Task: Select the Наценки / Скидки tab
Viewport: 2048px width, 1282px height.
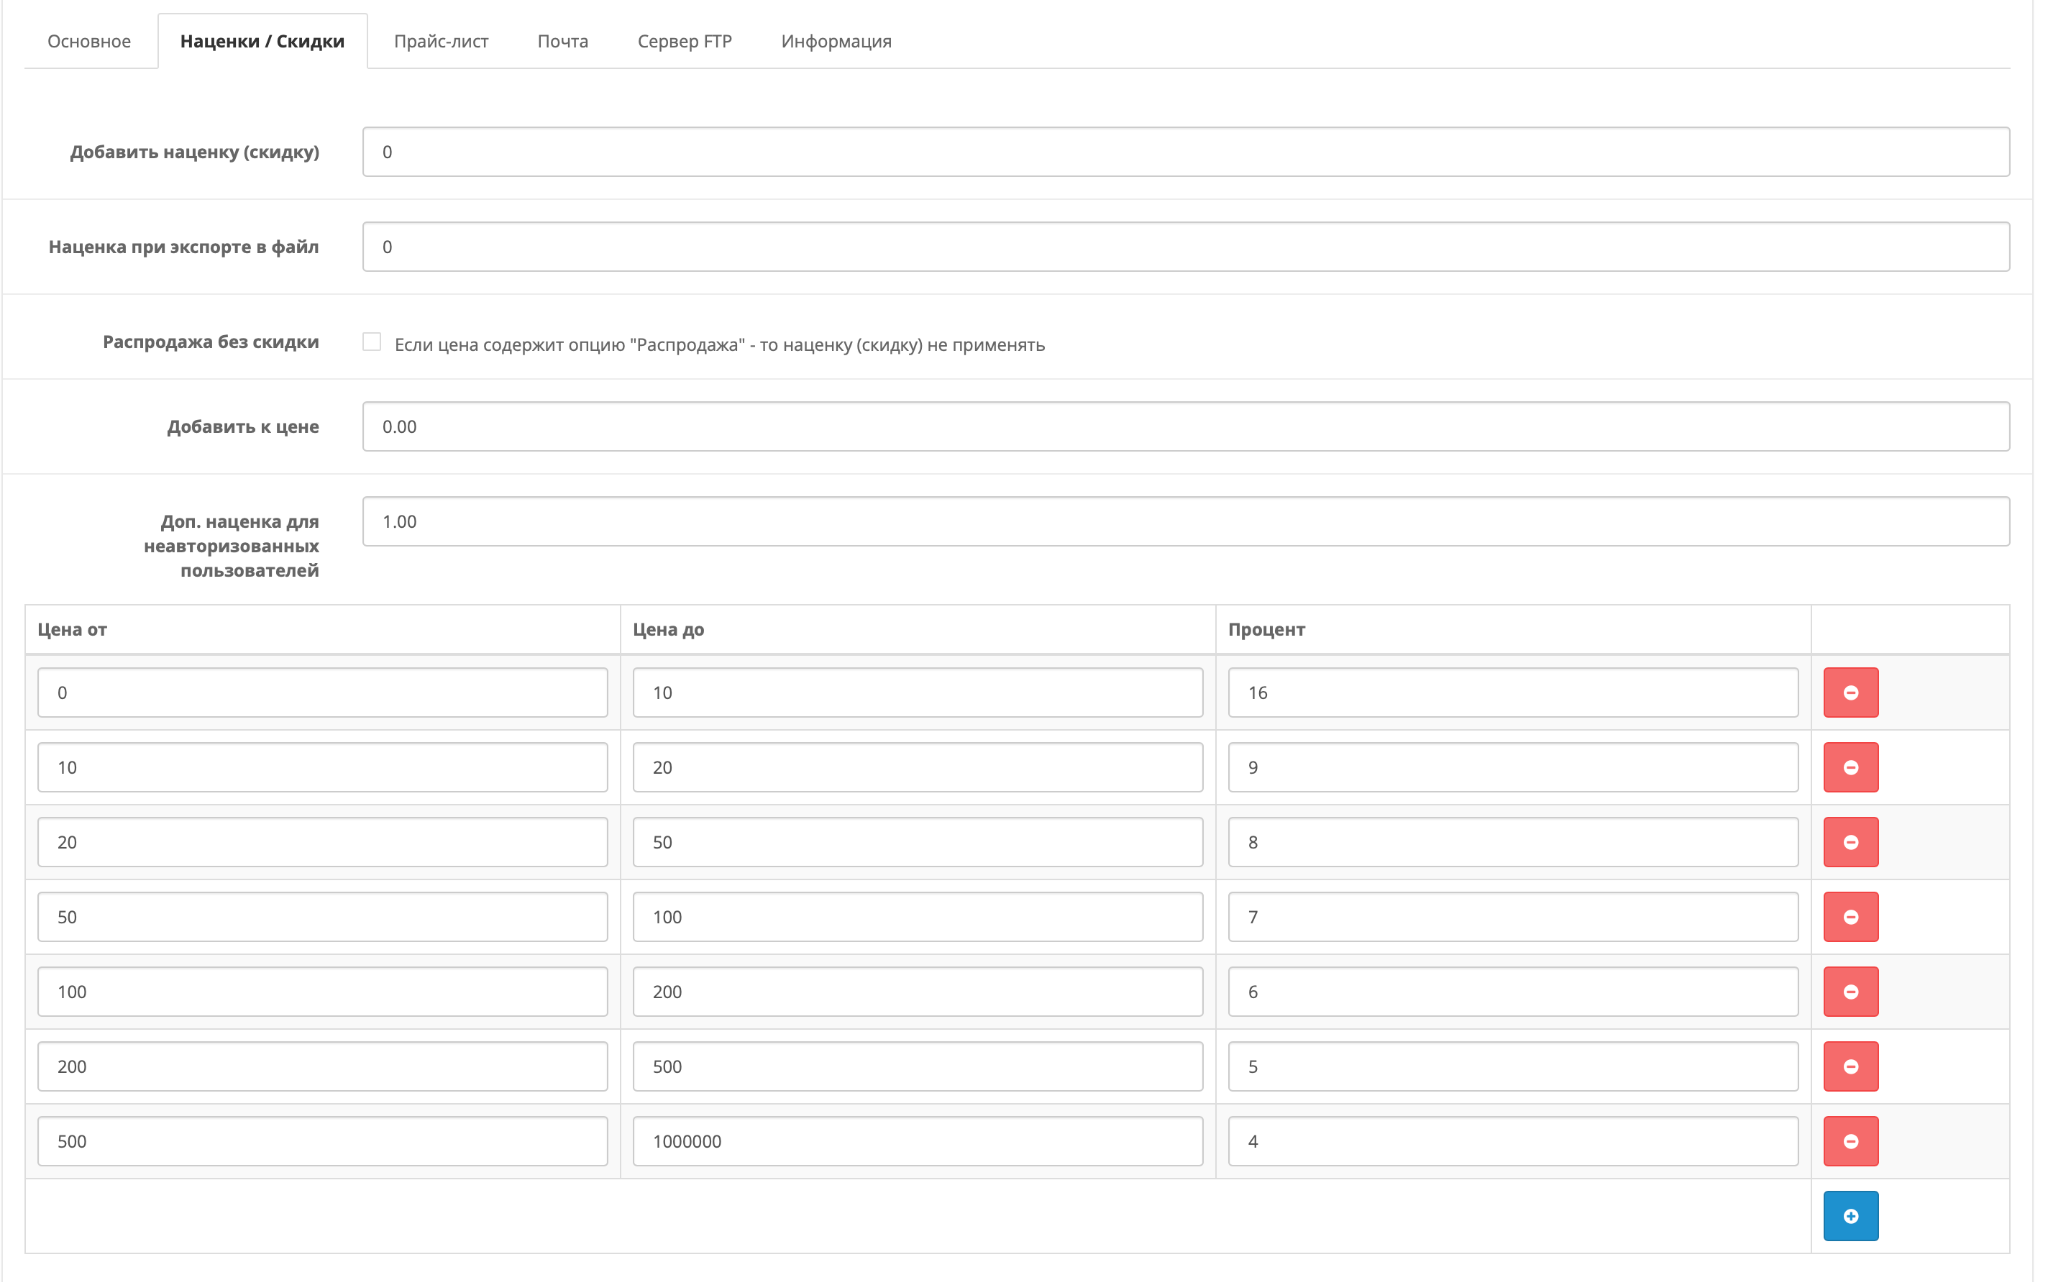Action: pos(262,41)
